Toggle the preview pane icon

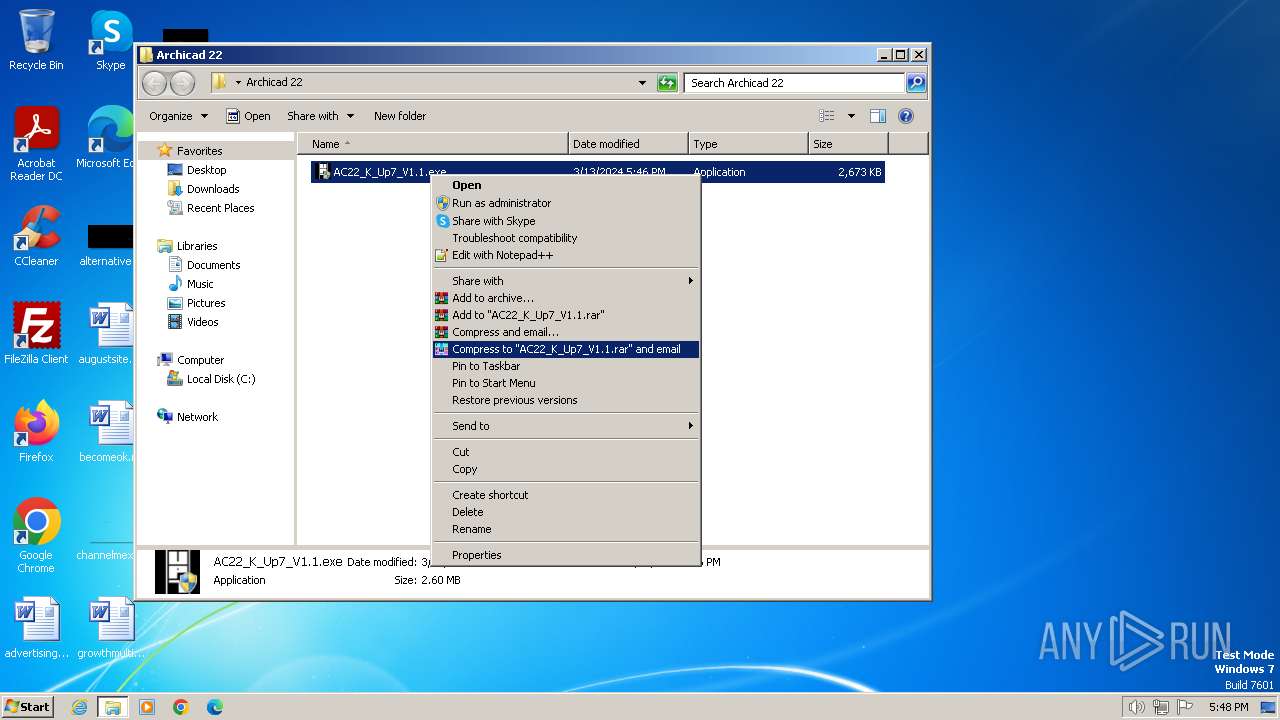pos(878,116)
